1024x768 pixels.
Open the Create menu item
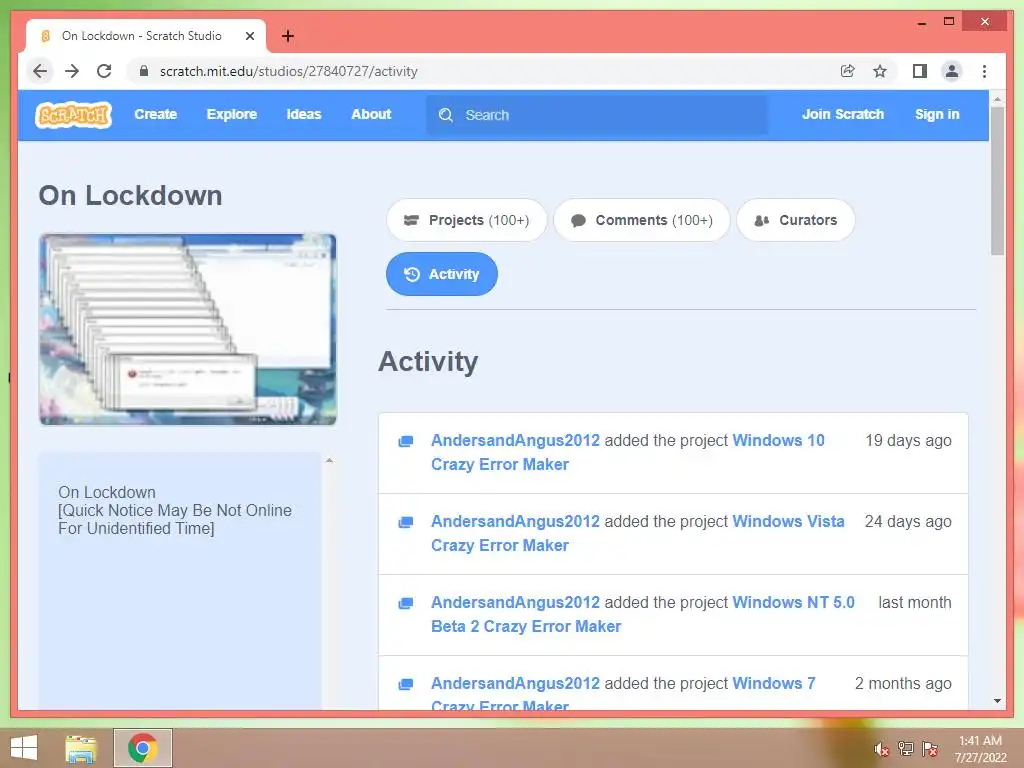pyautogui.click(x=155, y=114)
